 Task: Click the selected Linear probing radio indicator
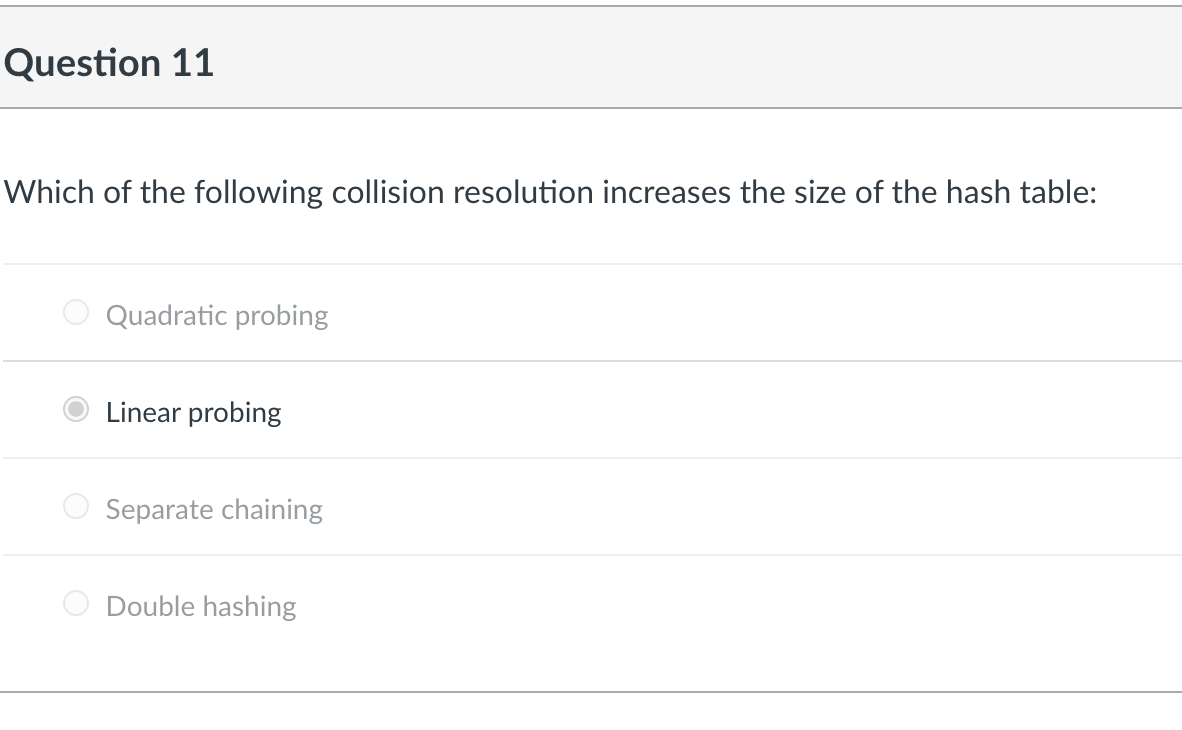point(75,409)
